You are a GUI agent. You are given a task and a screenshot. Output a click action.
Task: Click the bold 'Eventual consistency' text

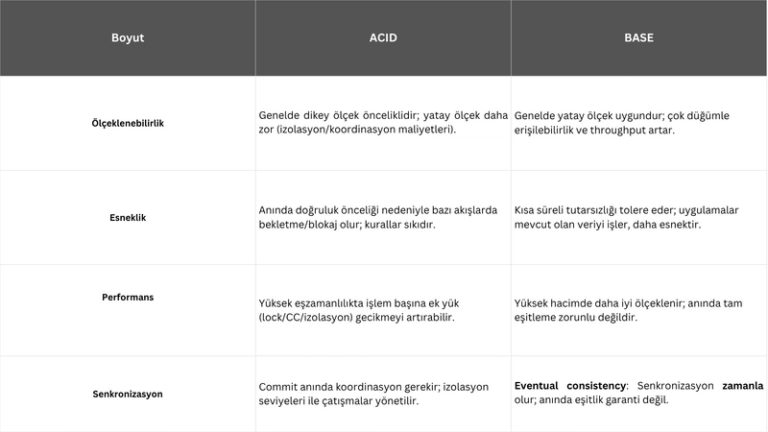(571, 386)
